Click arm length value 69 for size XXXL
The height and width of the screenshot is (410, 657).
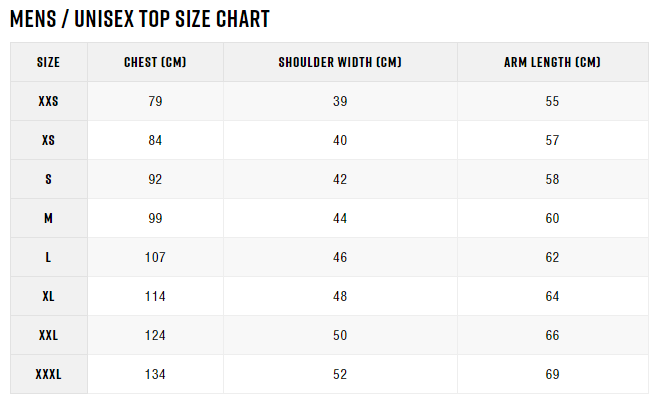pyautogui.click(x=552, y=374)
